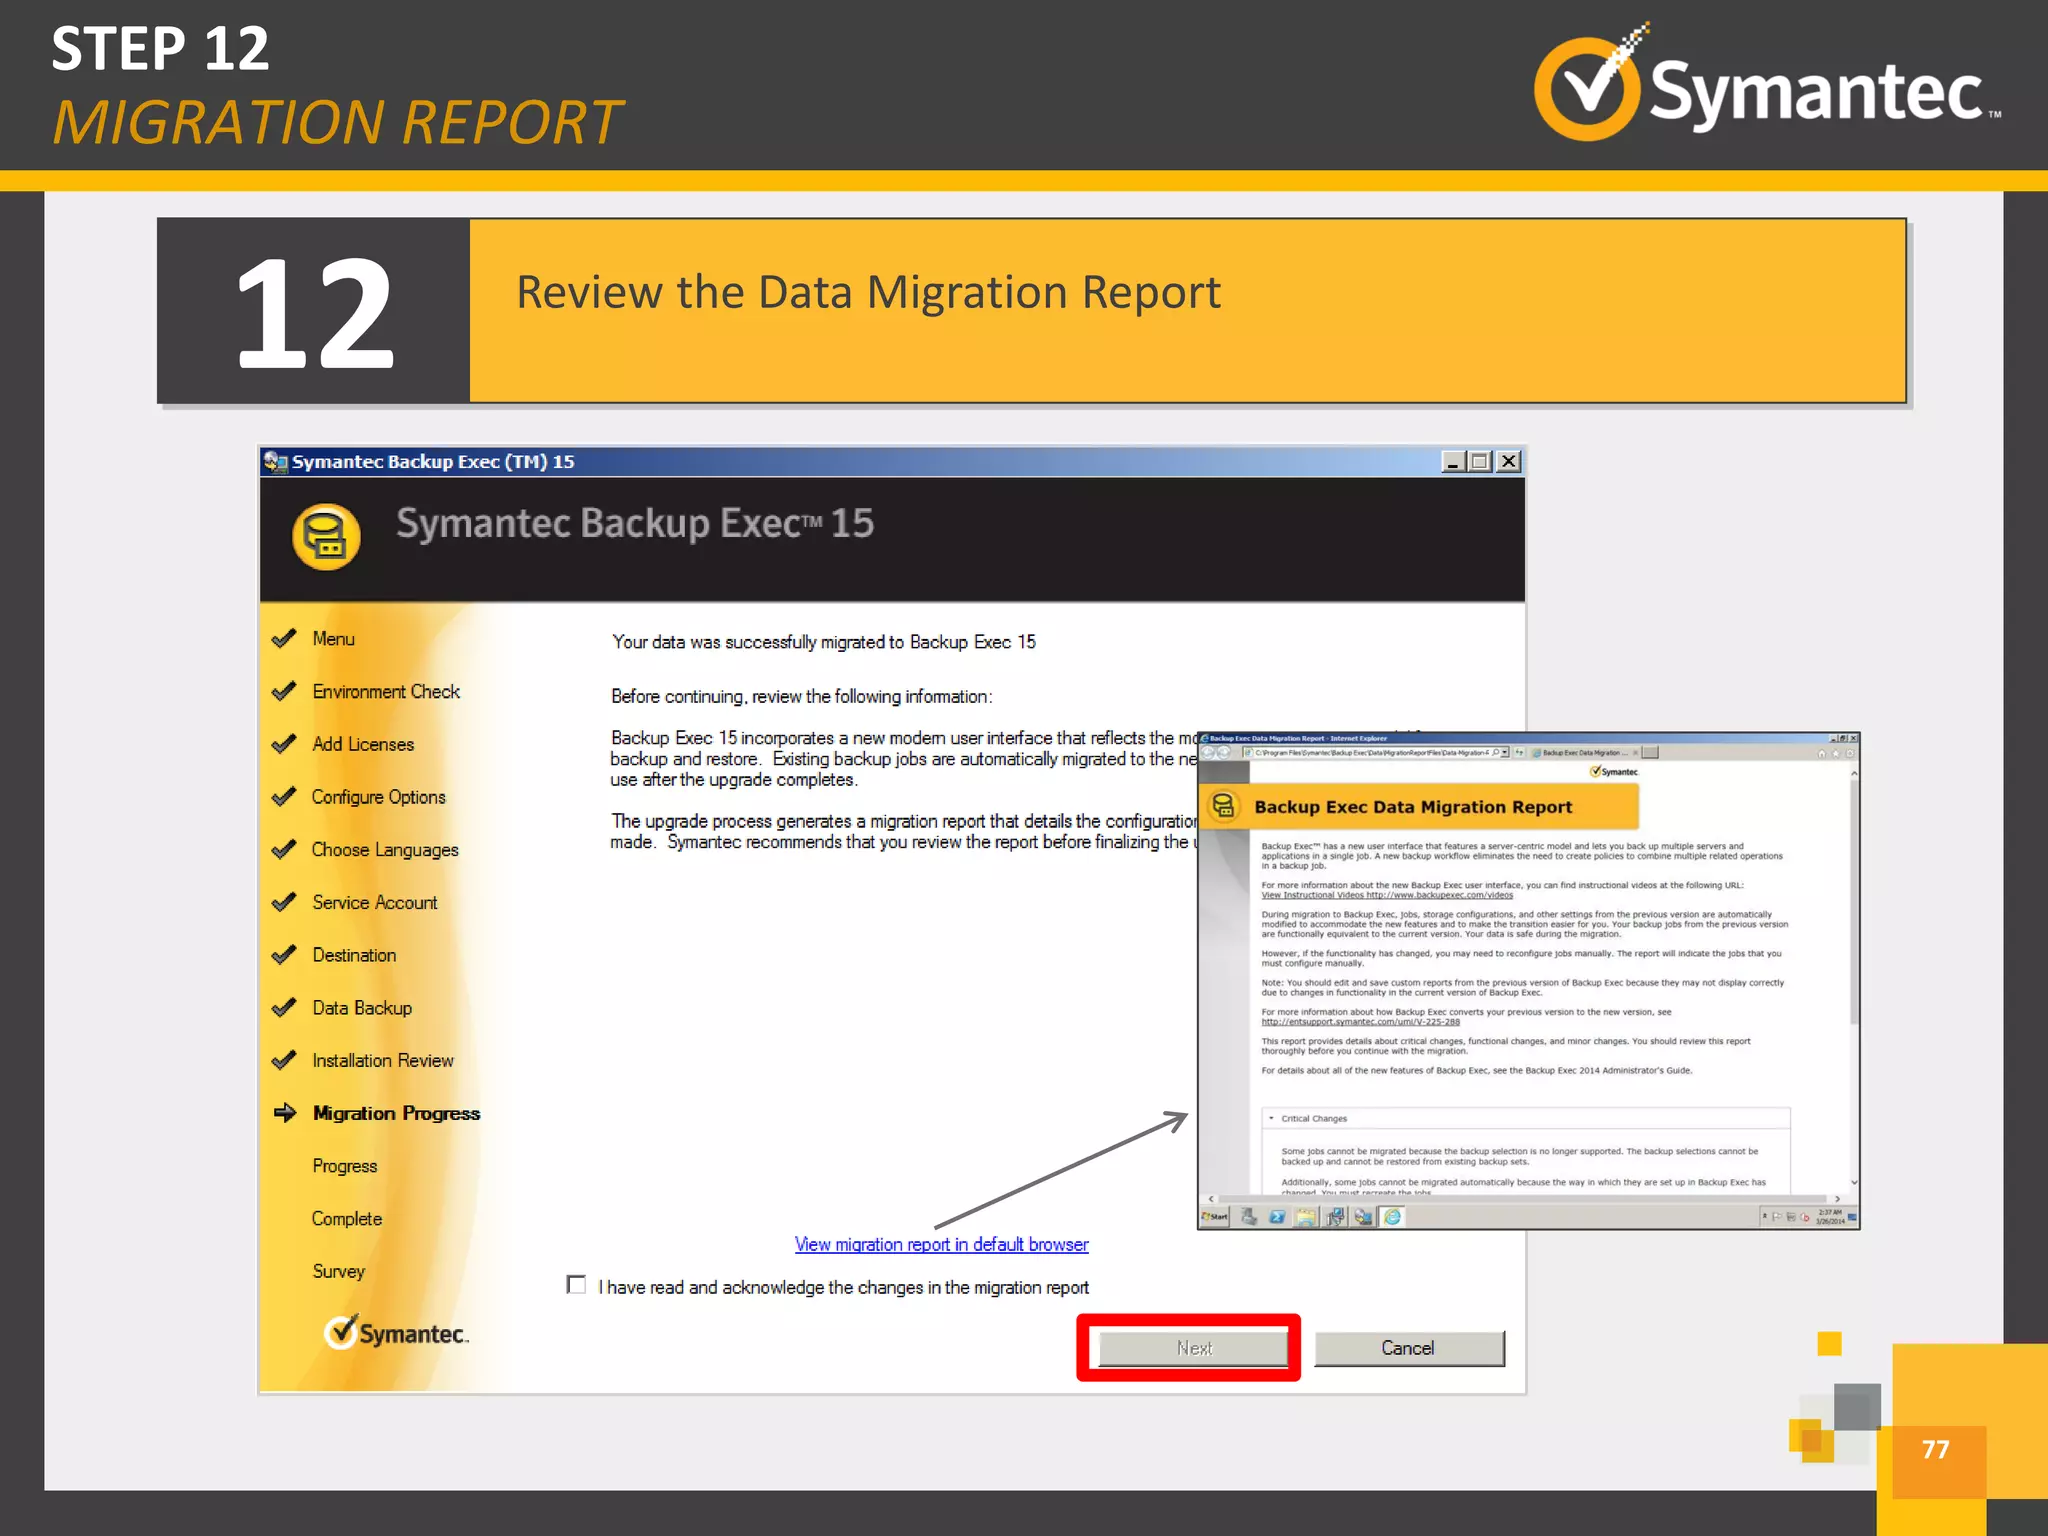The height and width of the screenshot is (1536, 2048).
Task: Maximize the Symantec Backup Exec installer window
Action: (x=1480, y=461)
